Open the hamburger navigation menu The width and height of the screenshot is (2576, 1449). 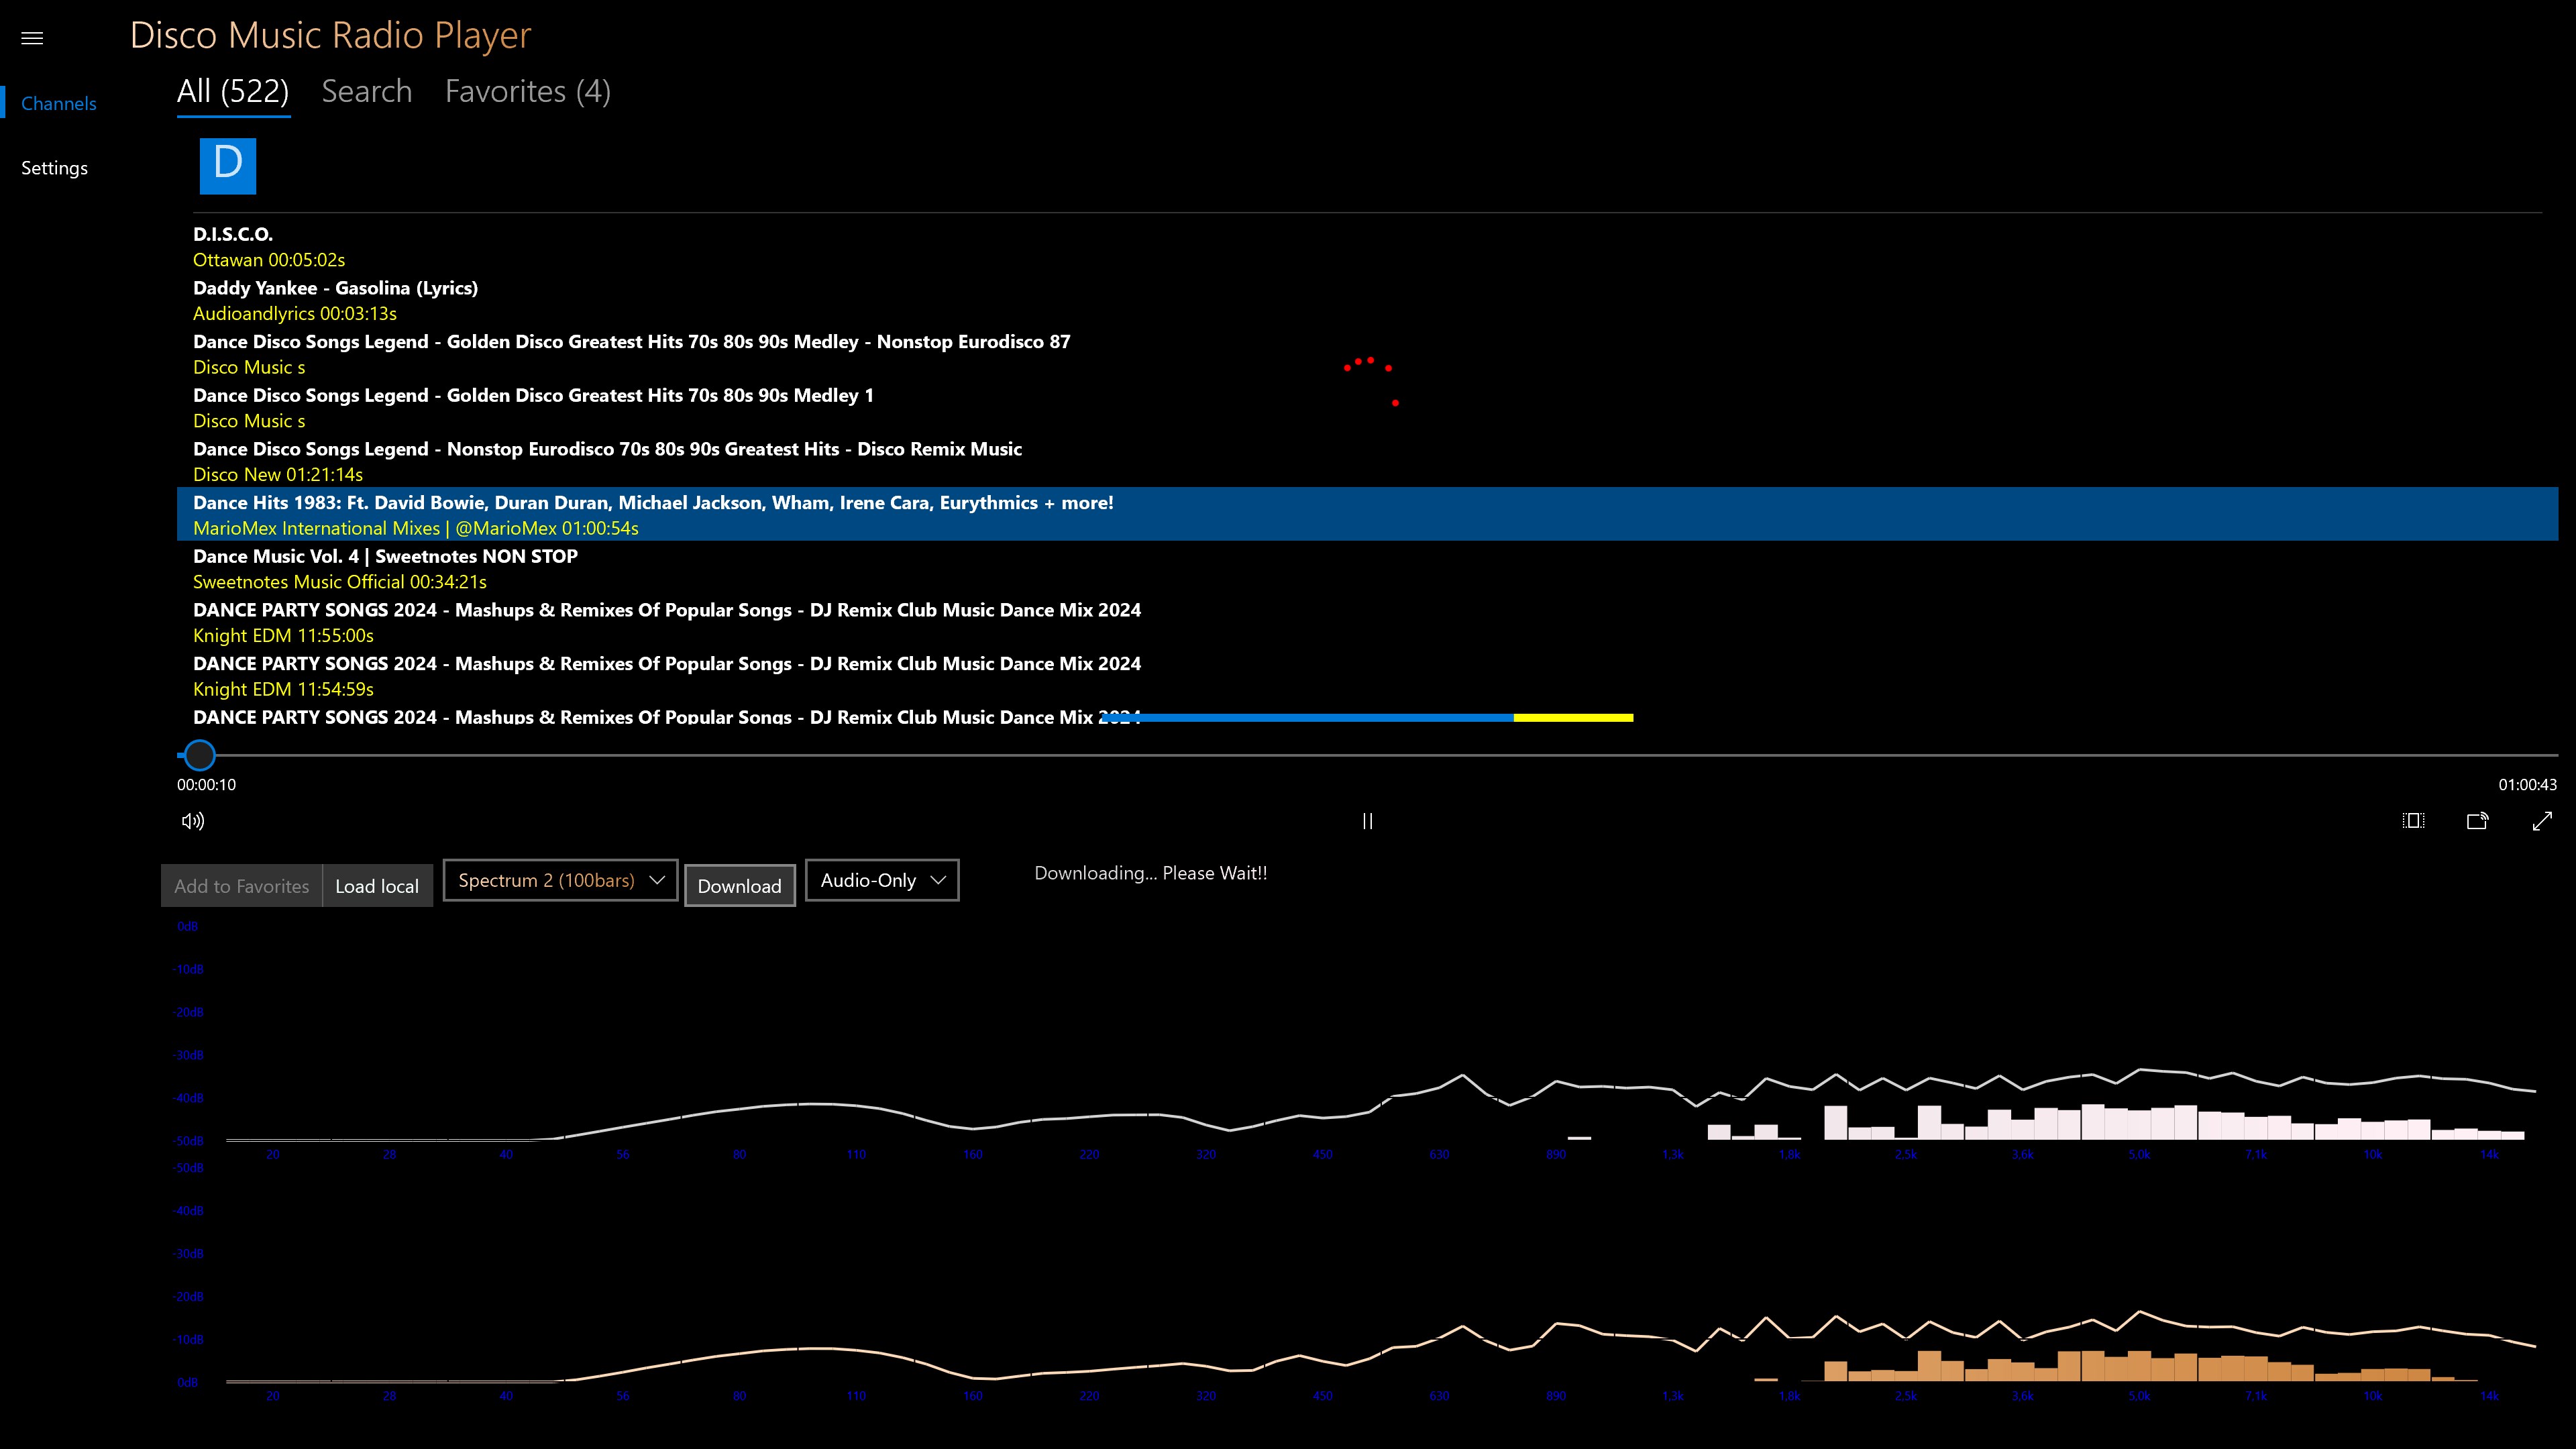(x=32, y=38)
